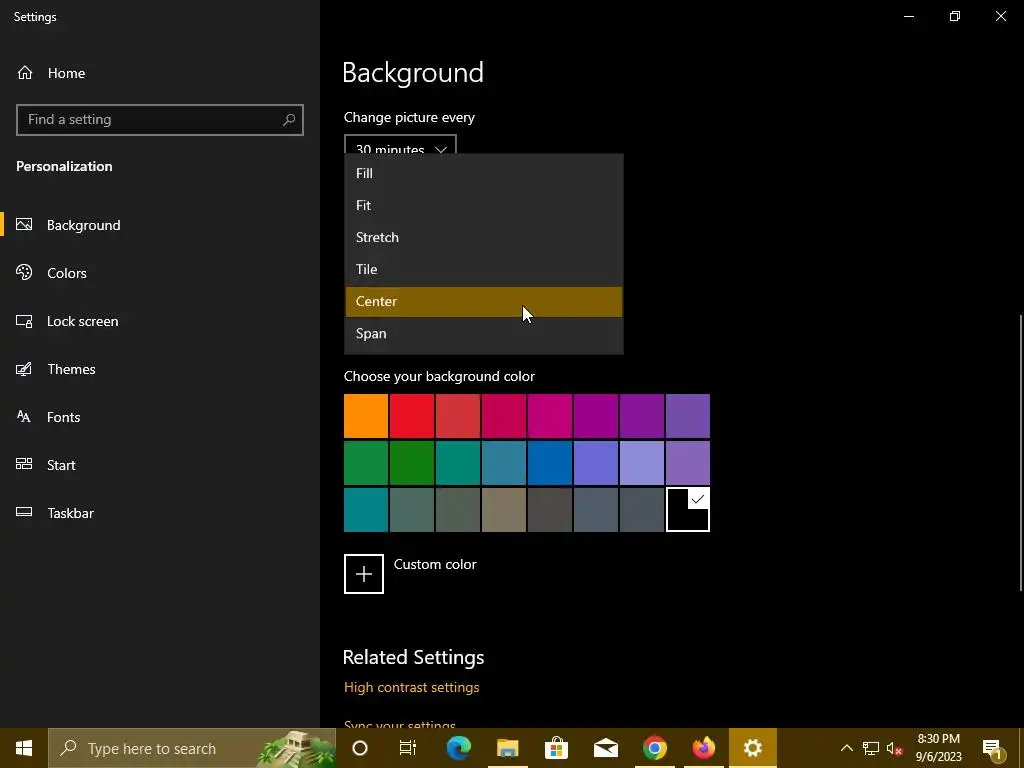Open Sync your settings link
Screen dimensions: 1024x768
click(400, 724)
